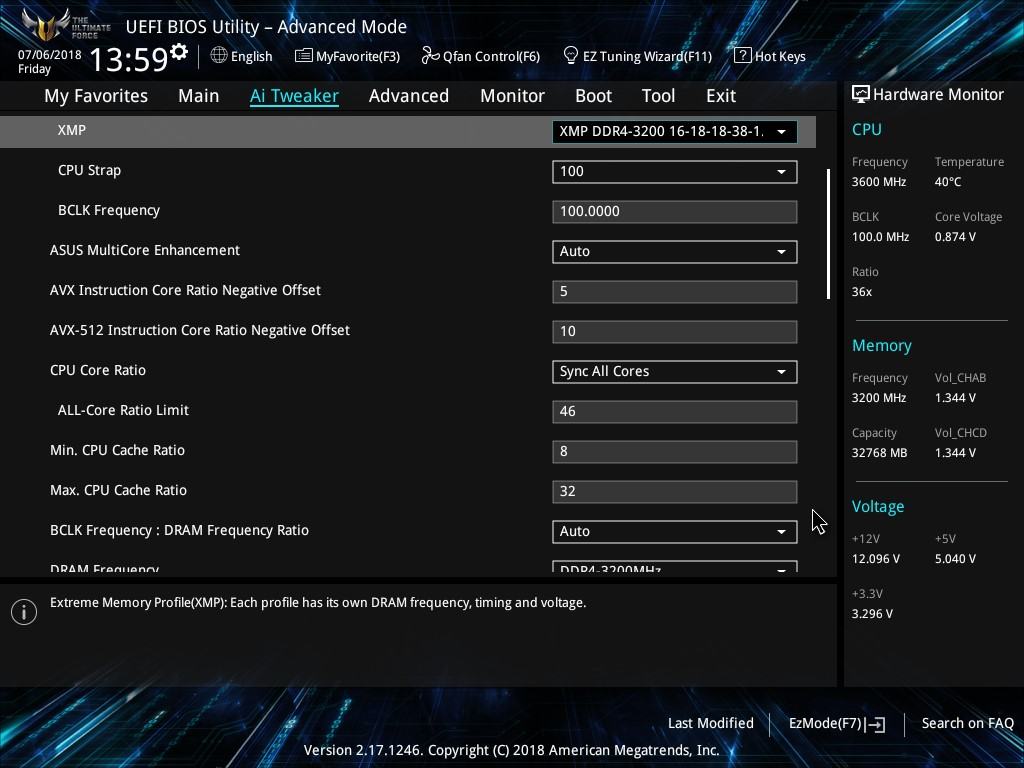This screenshot has height=768, width=1024.
Task: Go to the Advanced tab
Action: [x=409, y=96]
